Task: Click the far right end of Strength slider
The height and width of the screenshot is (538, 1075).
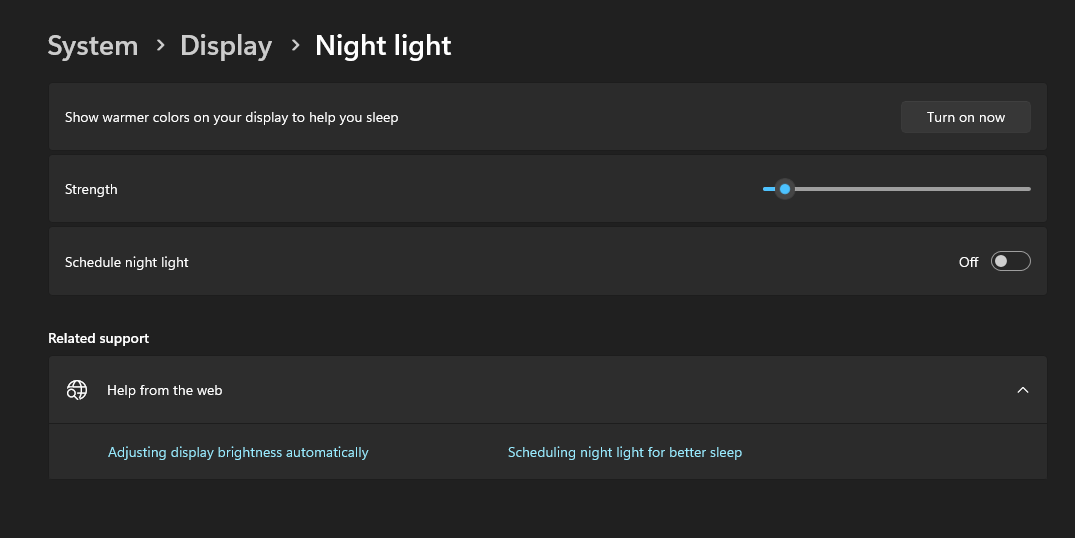Action: point(1028,188)
